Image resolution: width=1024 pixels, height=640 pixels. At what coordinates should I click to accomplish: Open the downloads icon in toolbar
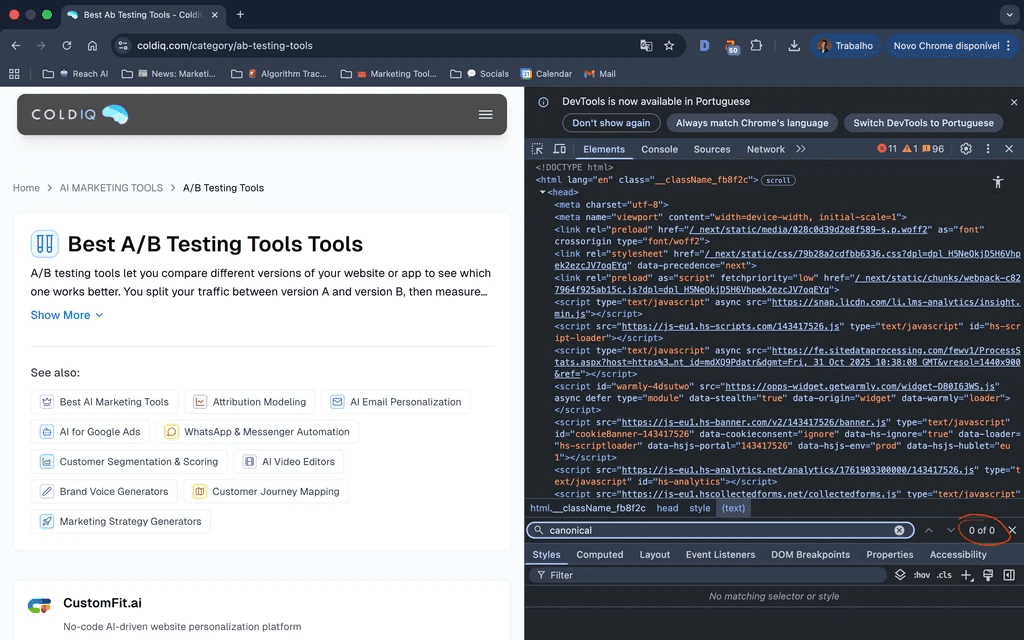(x=793, y=46)
